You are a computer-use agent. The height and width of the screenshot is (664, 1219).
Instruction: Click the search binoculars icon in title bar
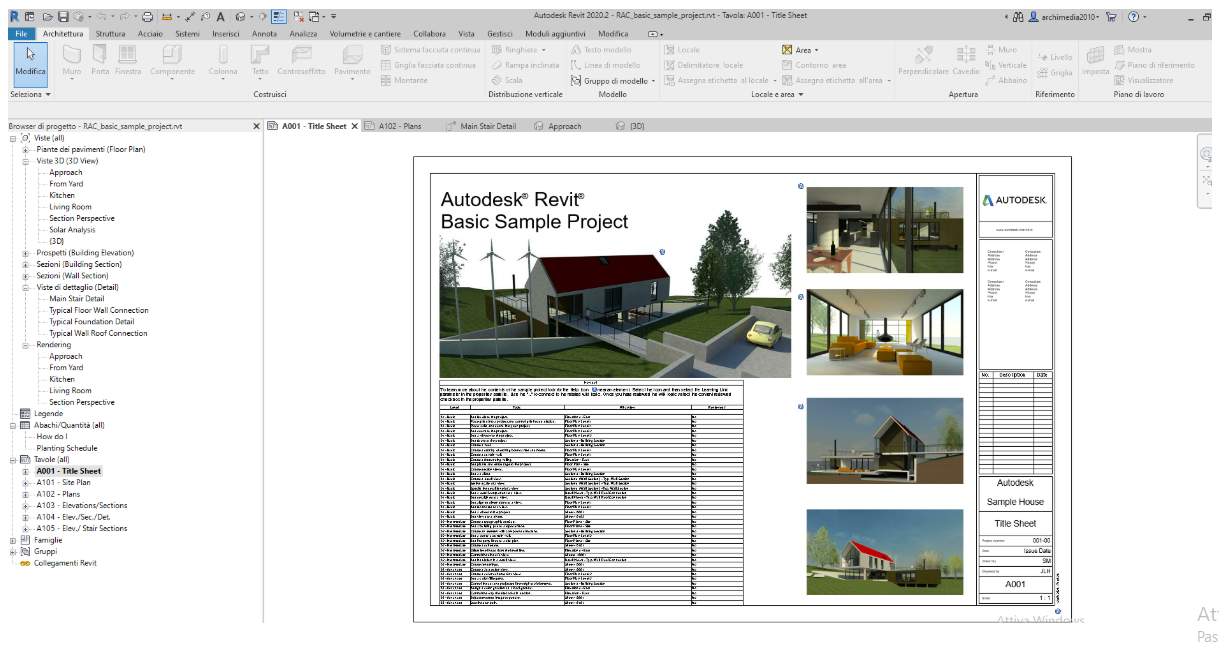coord(1019,17)
